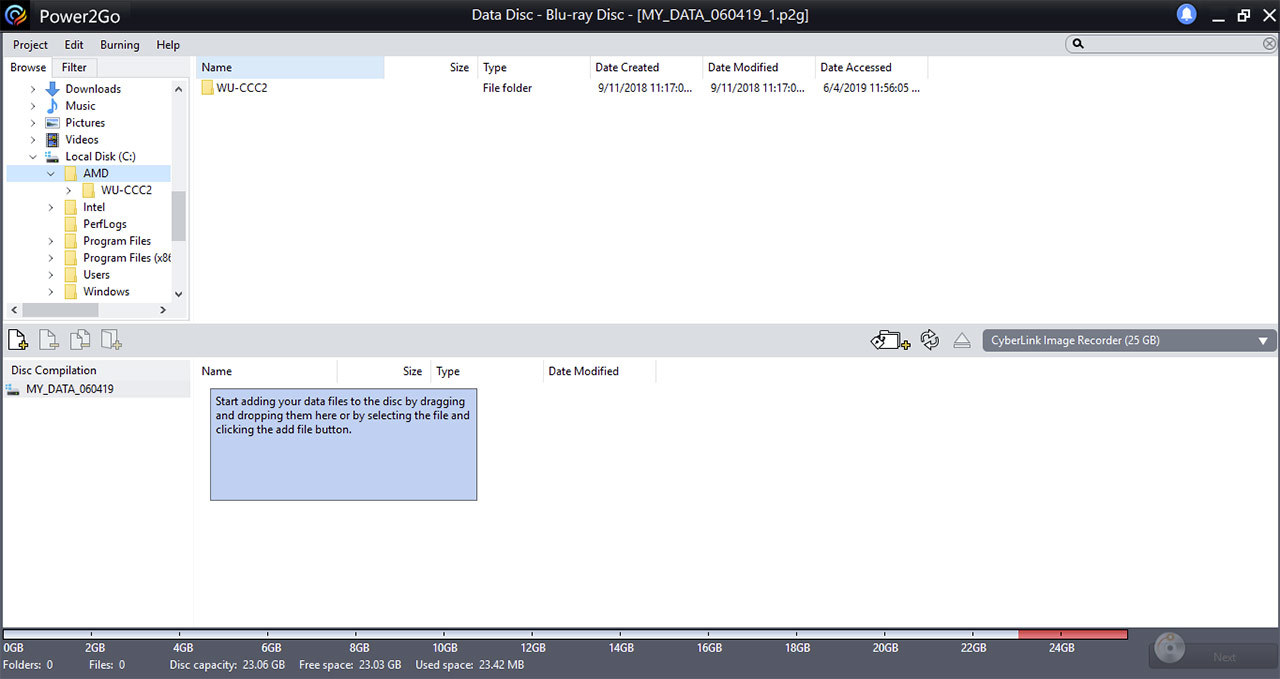This screenshot has width=1280, height=679.
Task: Click inside the search input field
Action: point(1173,44)
